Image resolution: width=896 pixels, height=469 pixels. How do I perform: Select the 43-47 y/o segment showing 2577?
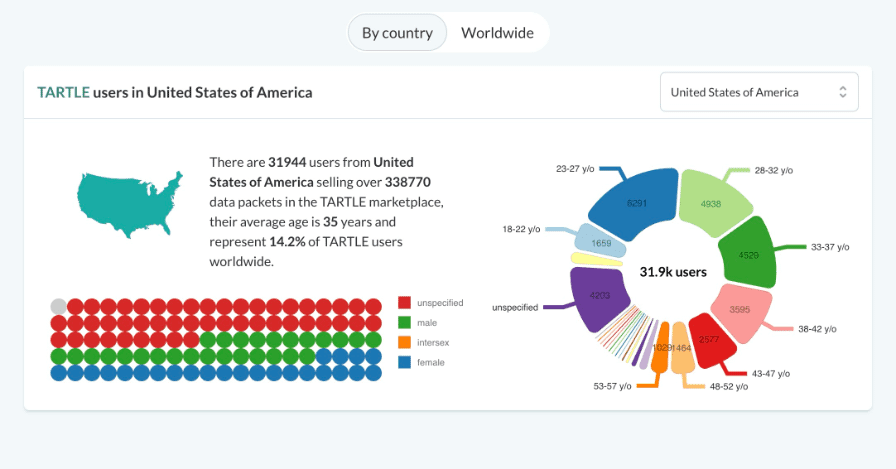[709, 341]
